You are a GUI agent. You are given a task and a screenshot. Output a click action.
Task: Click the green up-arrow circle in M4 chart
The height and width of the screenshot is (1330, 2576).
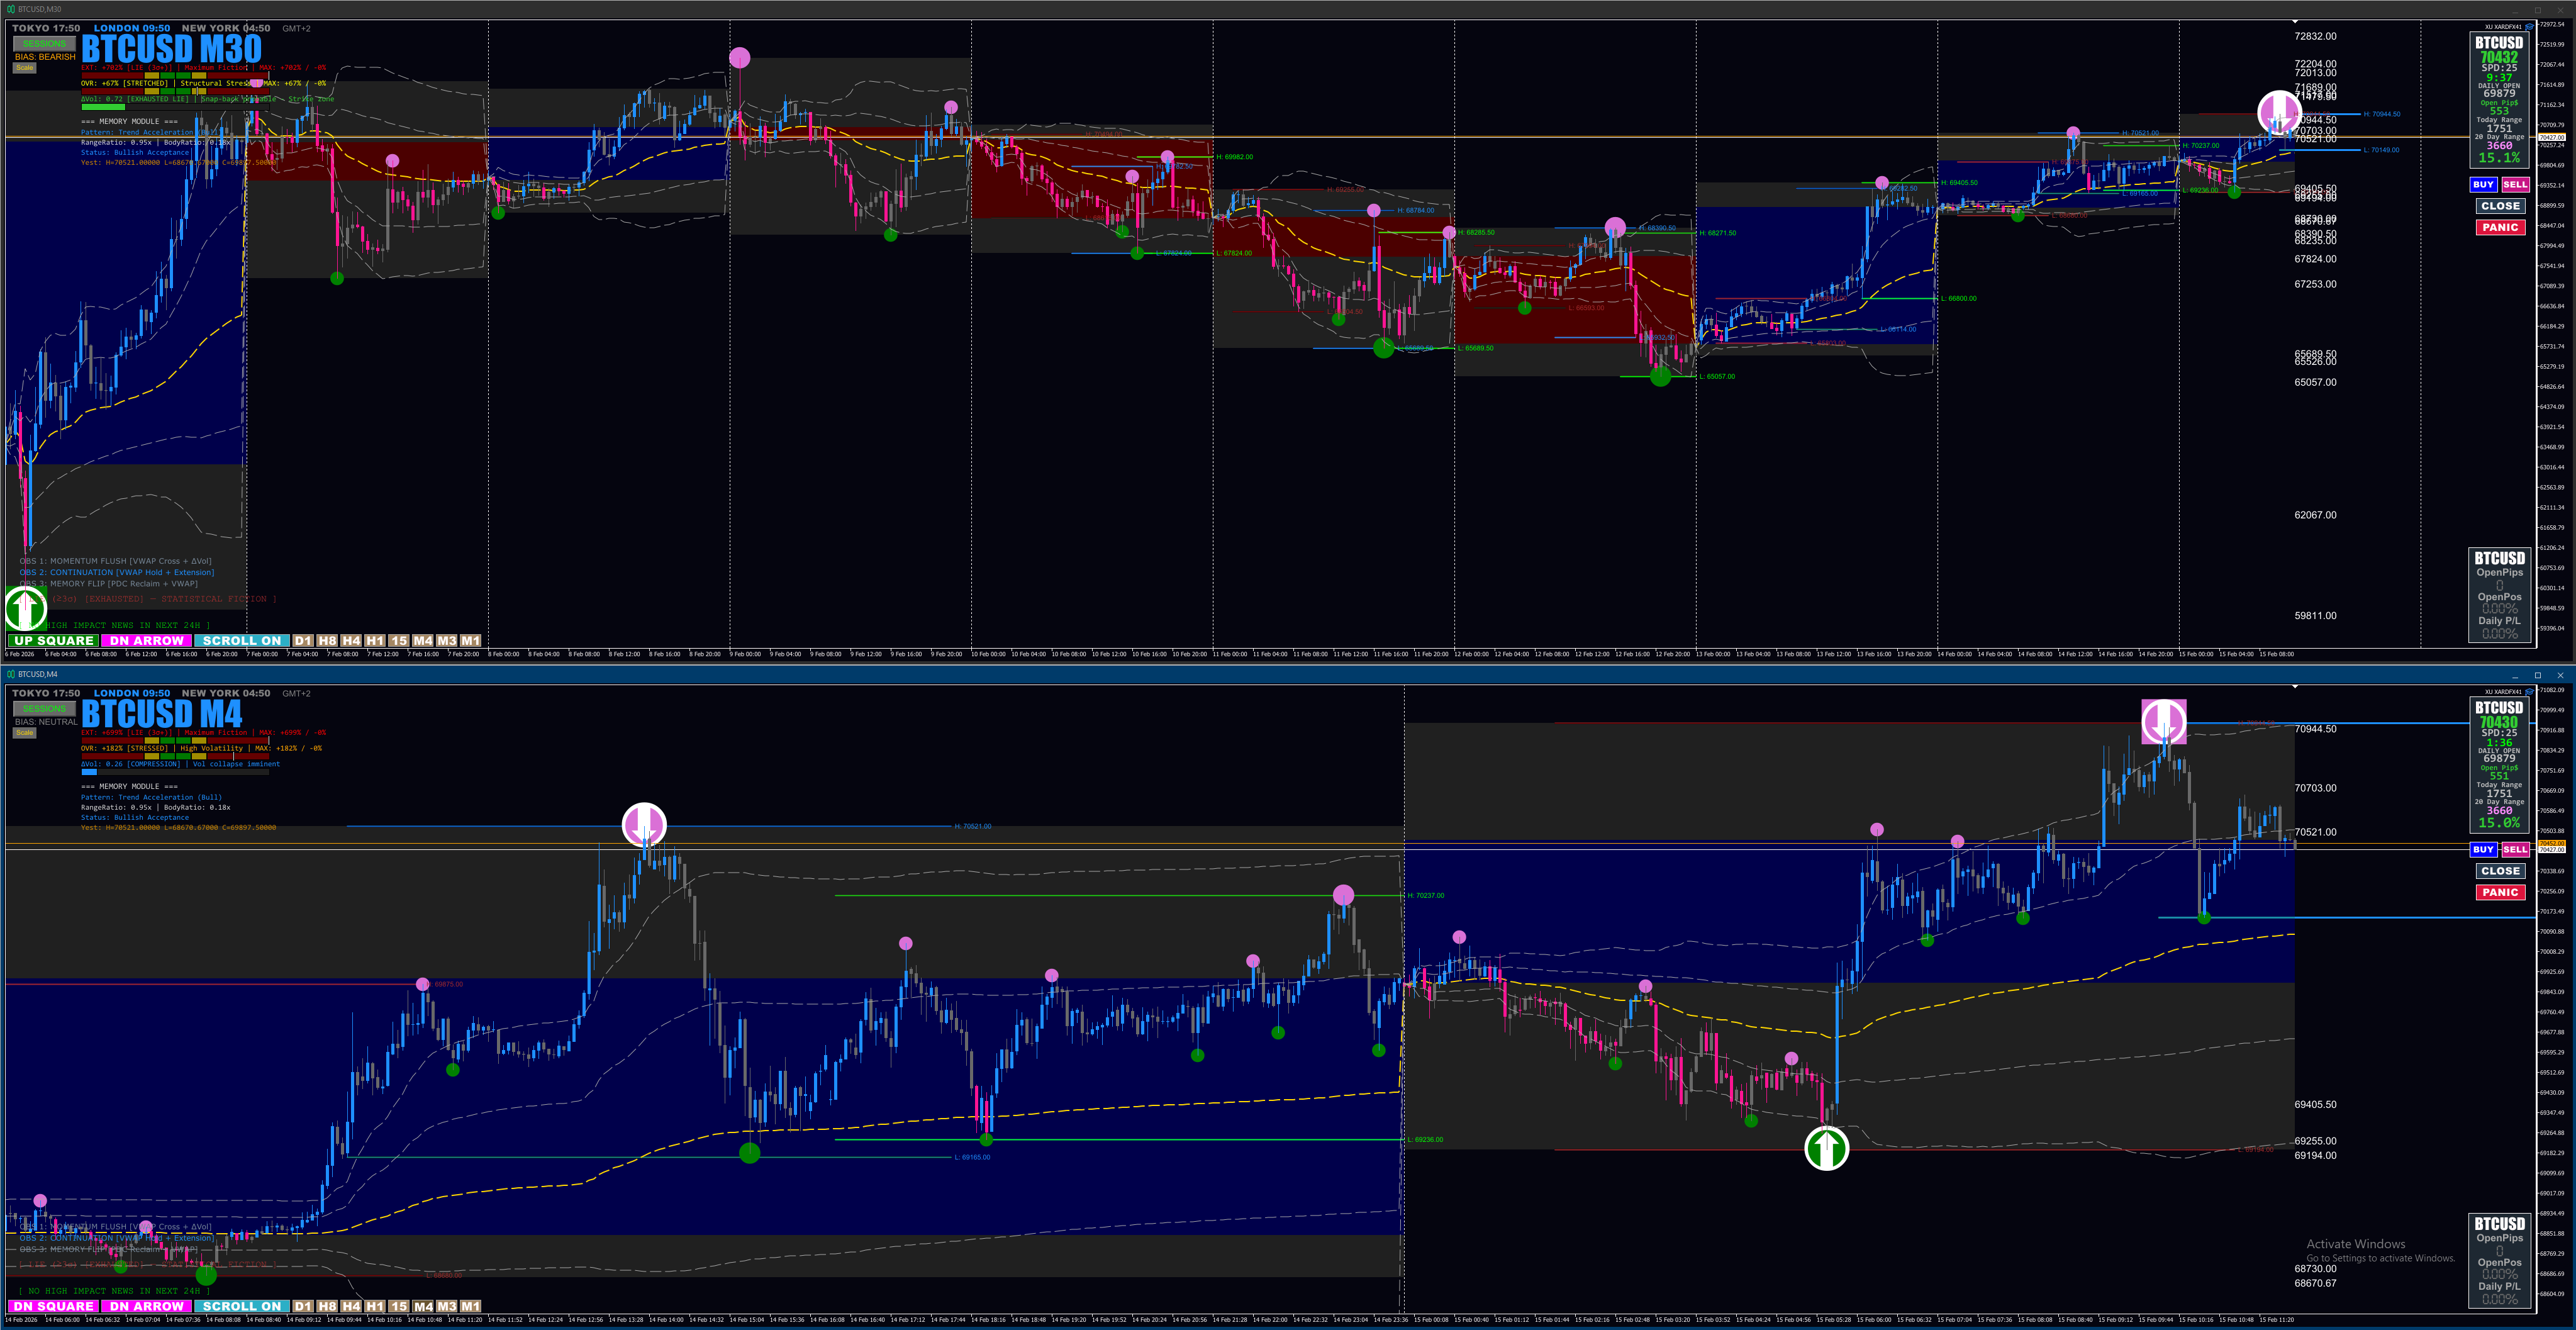point(1826,1148)
